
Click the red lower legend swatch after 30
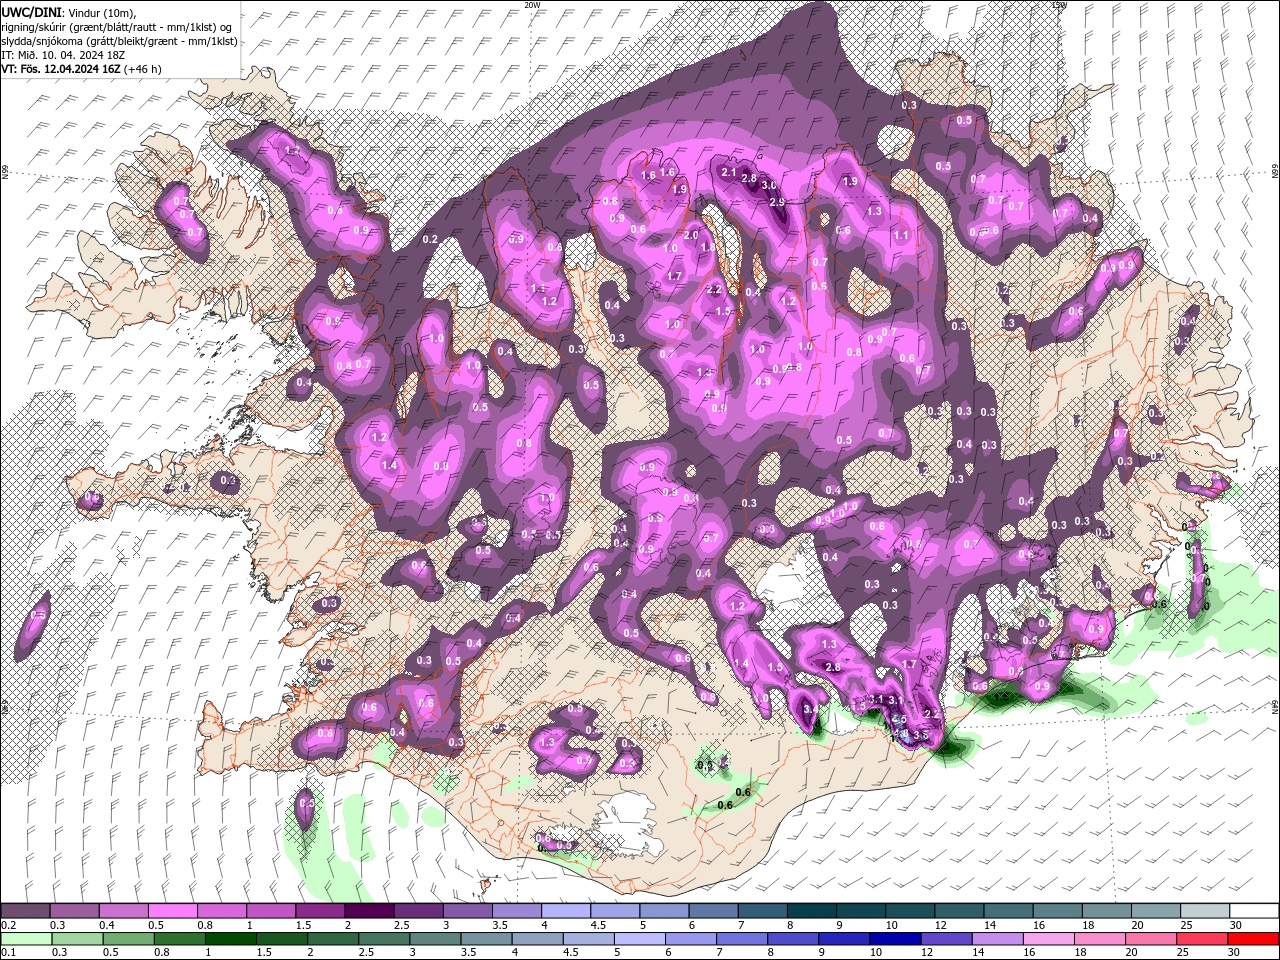click(x=1253, y=939)
